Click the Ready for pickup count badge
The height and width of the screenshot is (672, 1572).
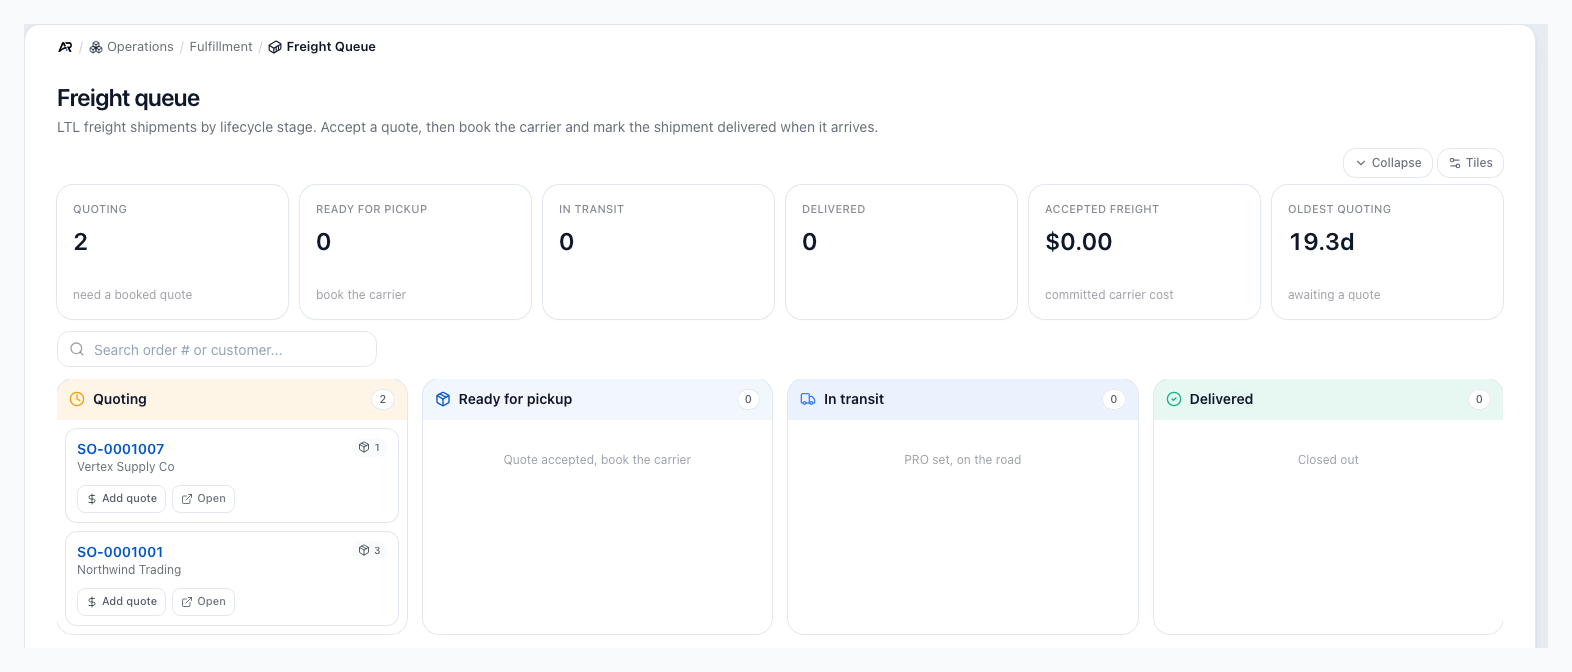pyautogui.click(x=748, y=399)
